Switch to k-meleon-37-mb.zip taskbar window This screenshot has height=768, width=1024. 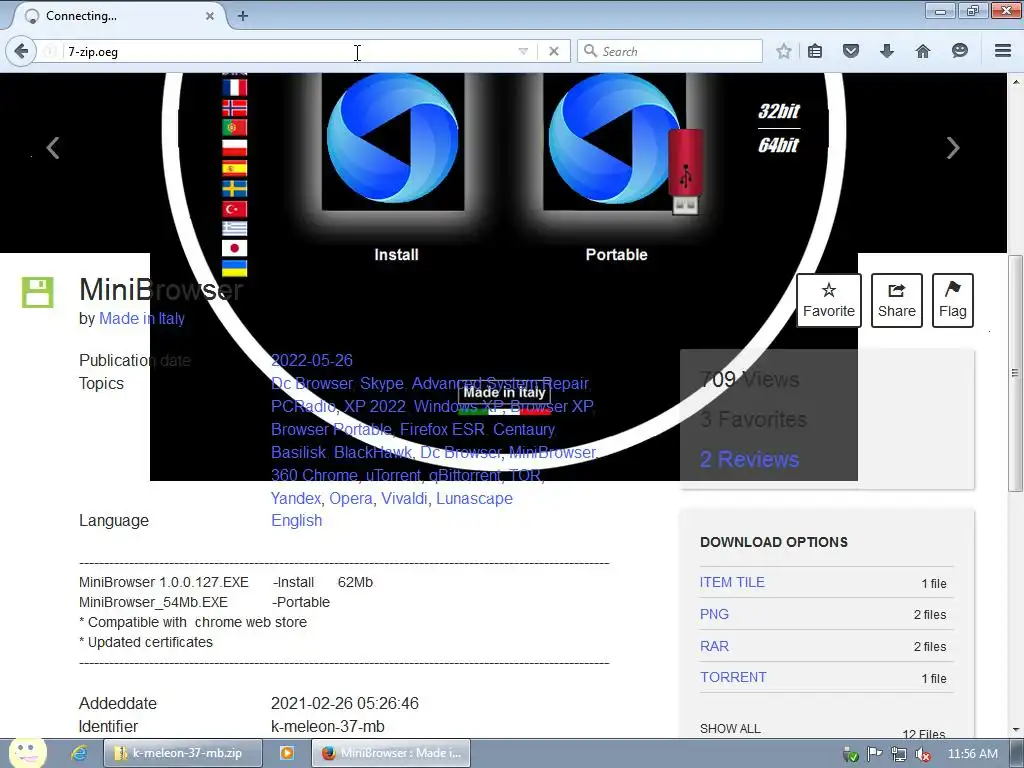(x=184, y=753)
